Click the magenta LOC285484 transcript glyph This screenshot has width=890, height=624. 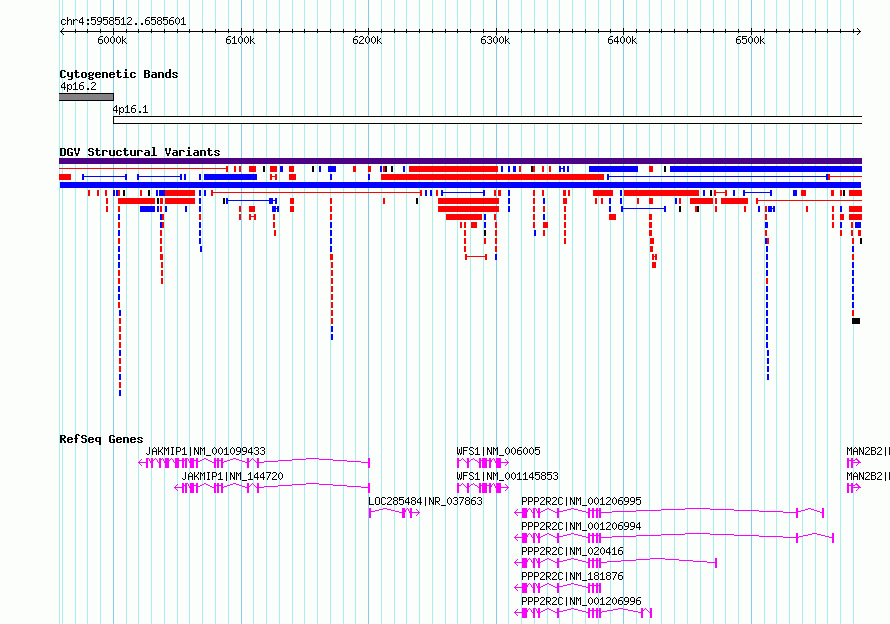click(x=394, y=513)
